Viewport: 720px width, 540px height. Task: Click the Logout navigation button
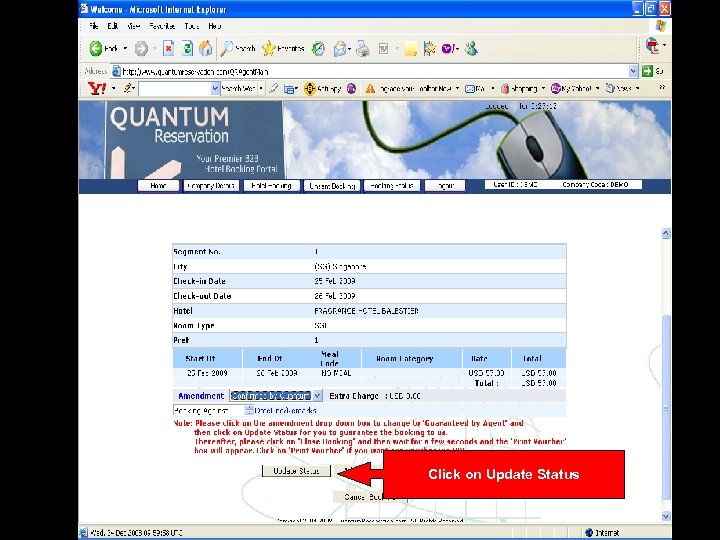(x=444, y=186)
